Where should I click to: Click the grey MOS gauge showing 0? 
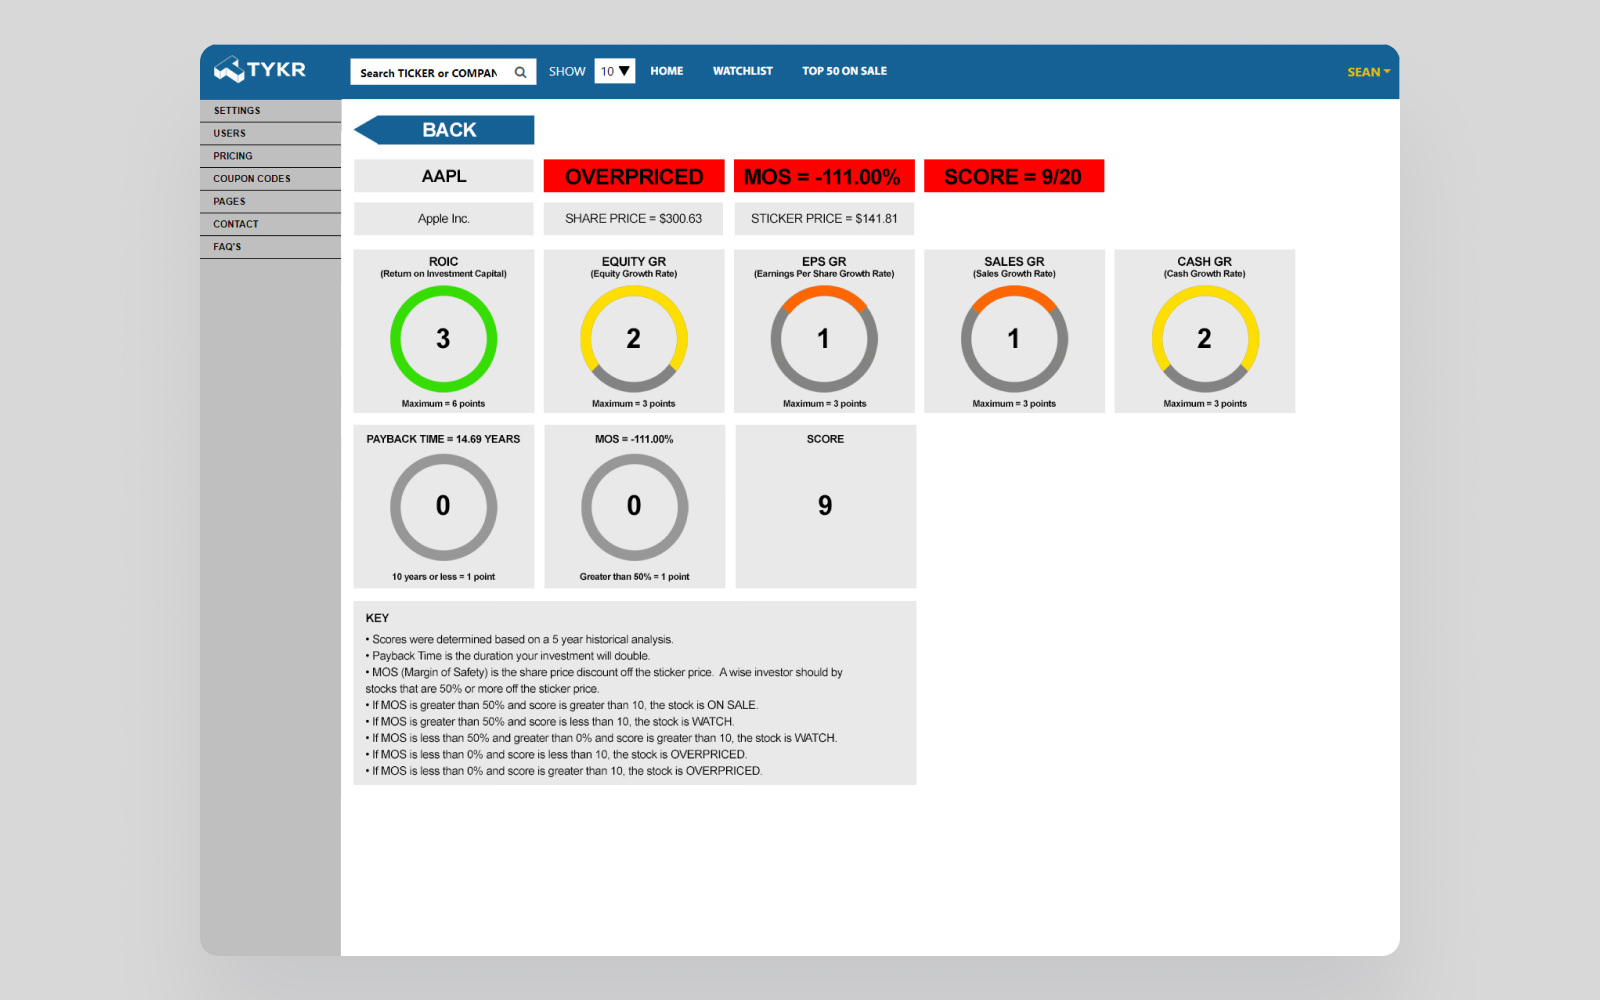[x=634, y=507]
